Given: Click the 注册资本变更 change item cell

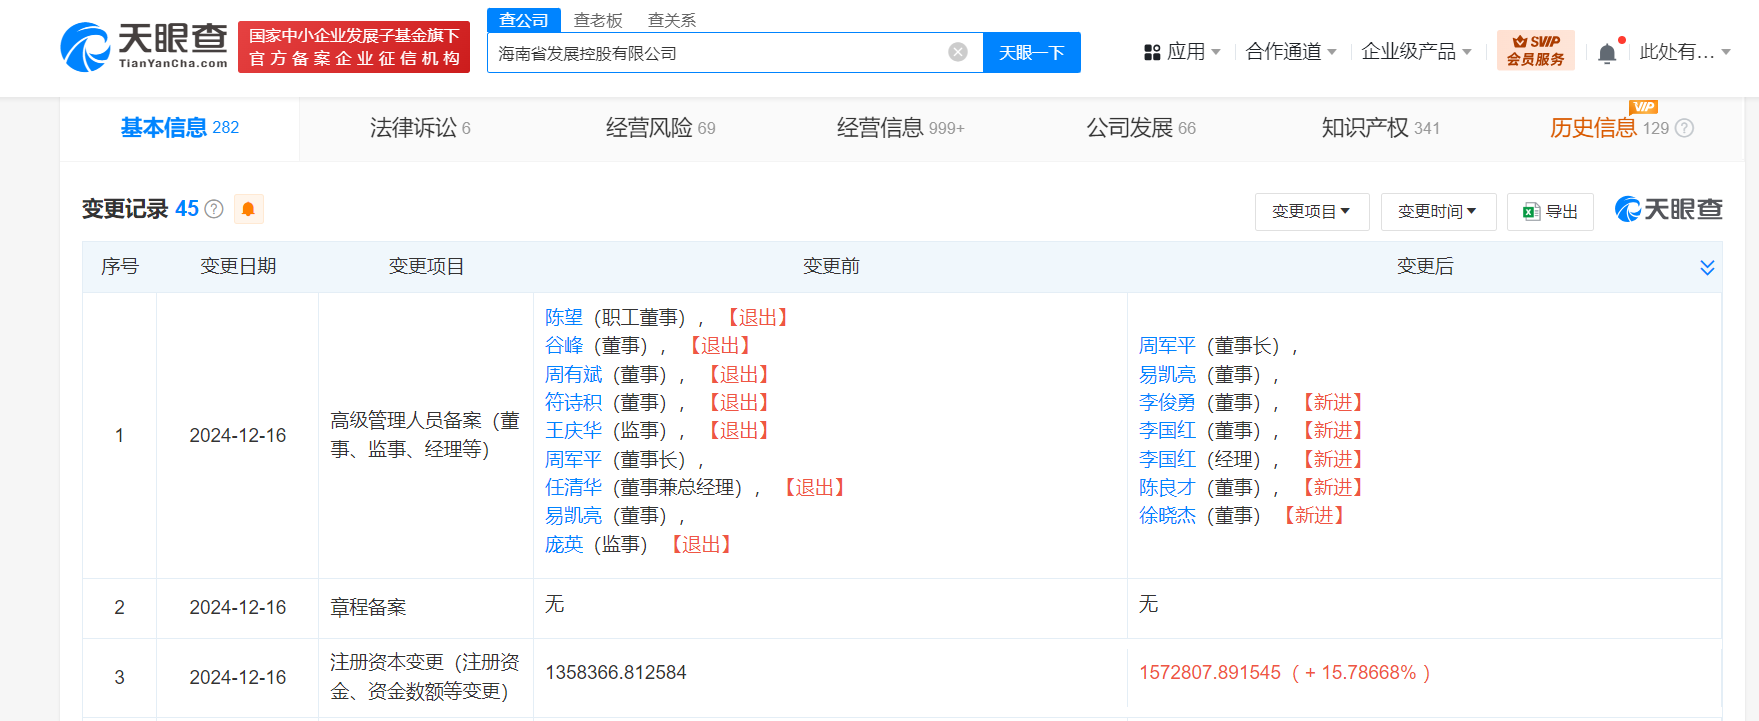Looking at the screenshot, I should 425,677.
